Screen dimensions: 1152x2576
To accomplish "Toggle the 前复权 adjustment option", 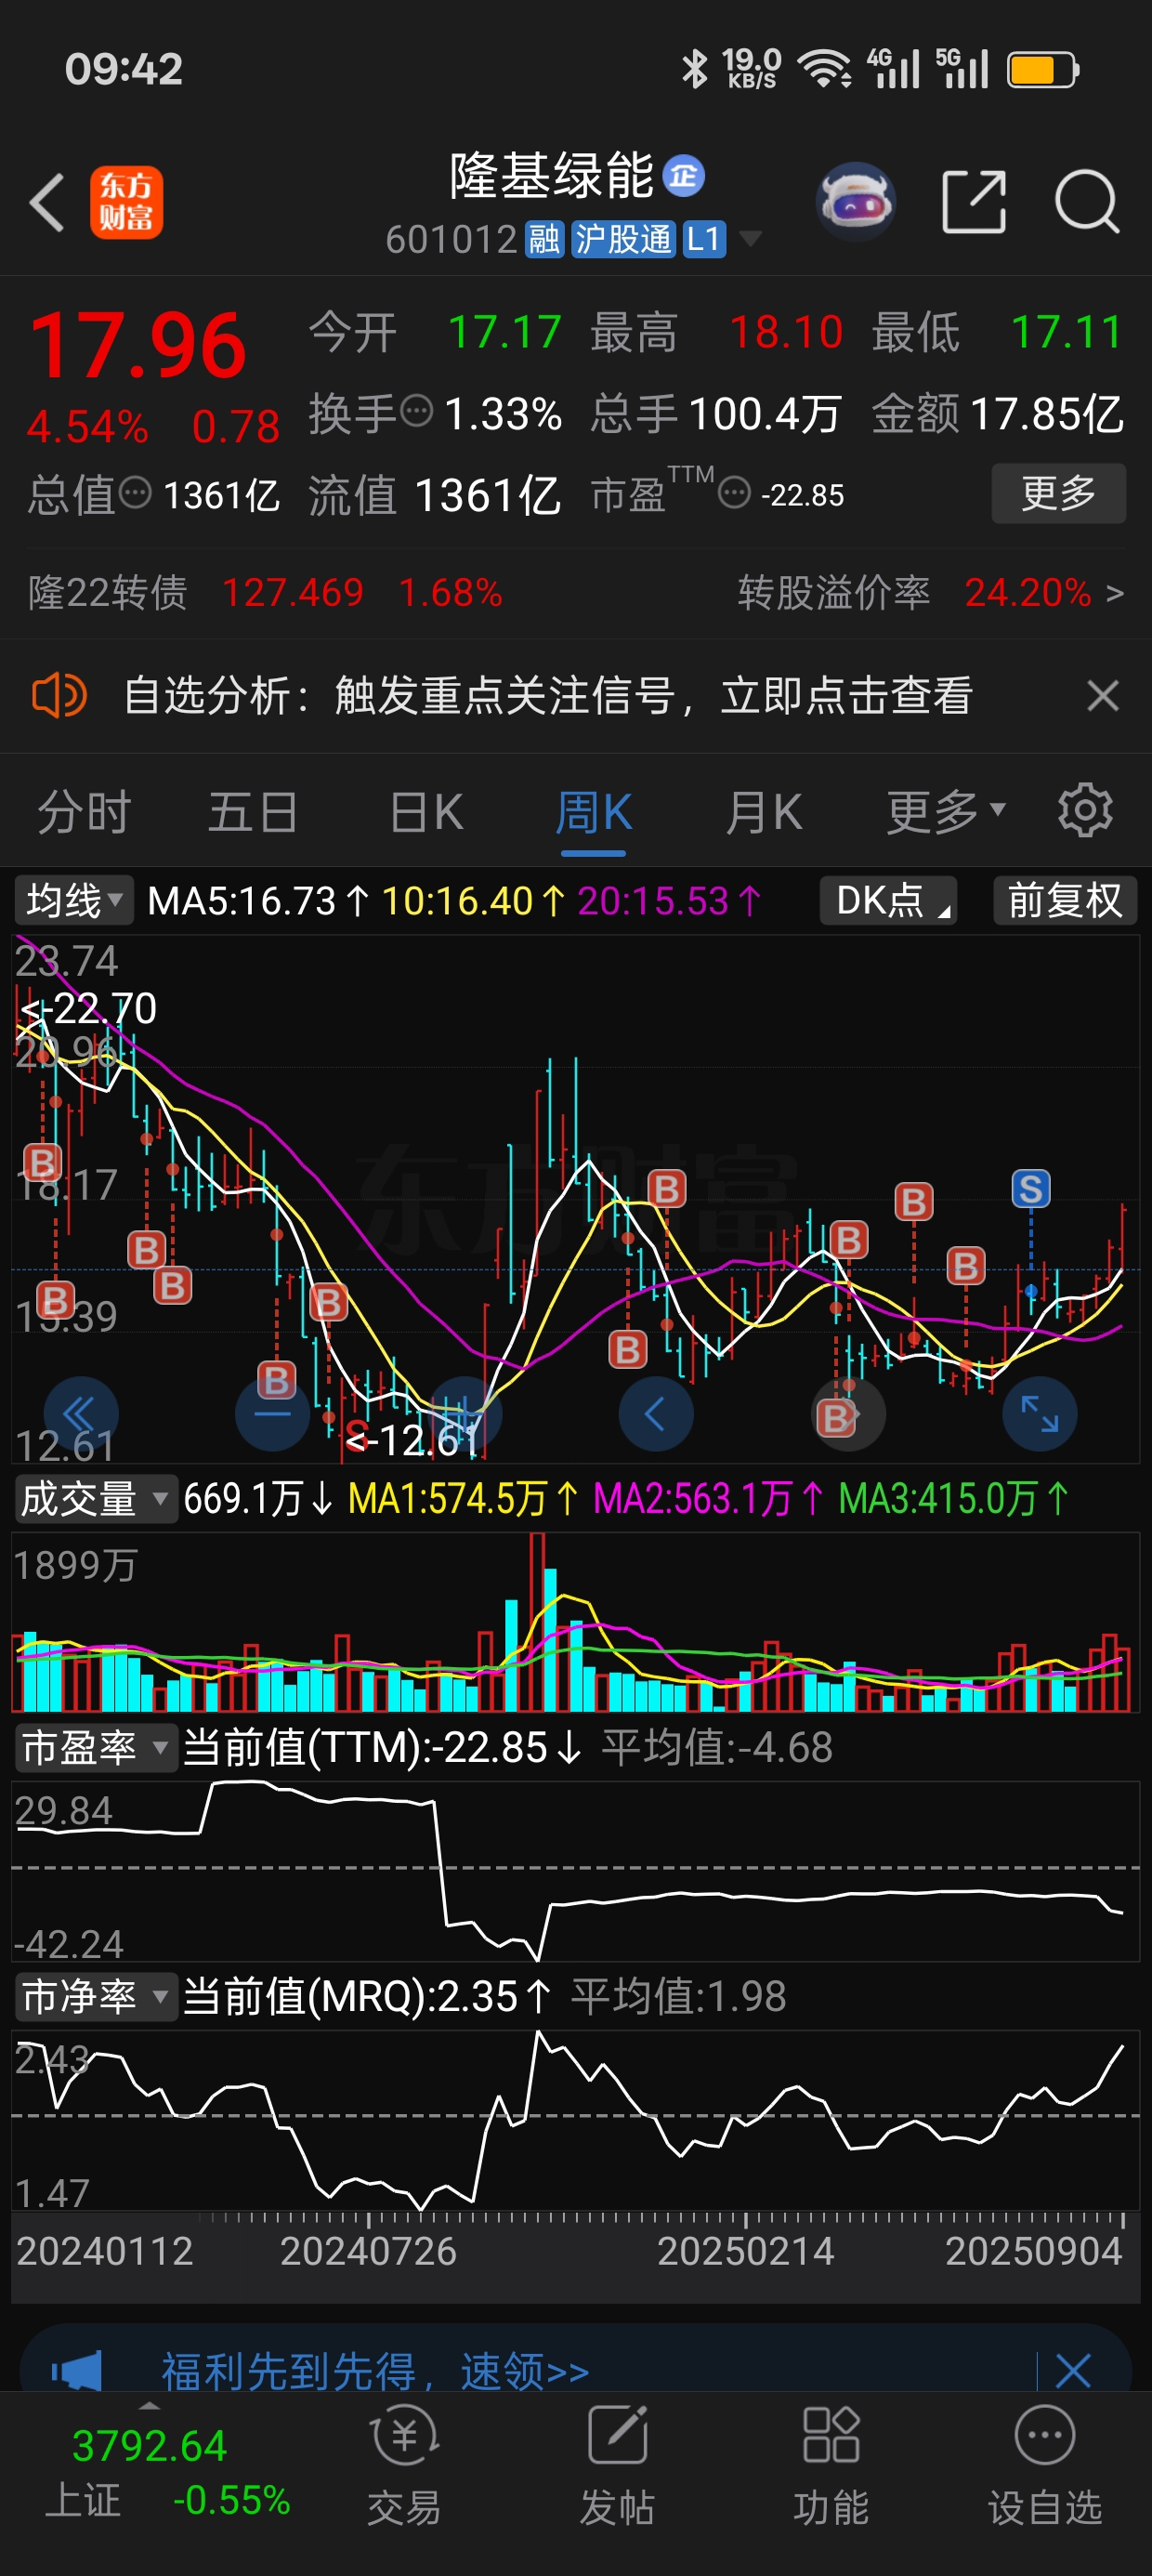I will click(1065, 901).
